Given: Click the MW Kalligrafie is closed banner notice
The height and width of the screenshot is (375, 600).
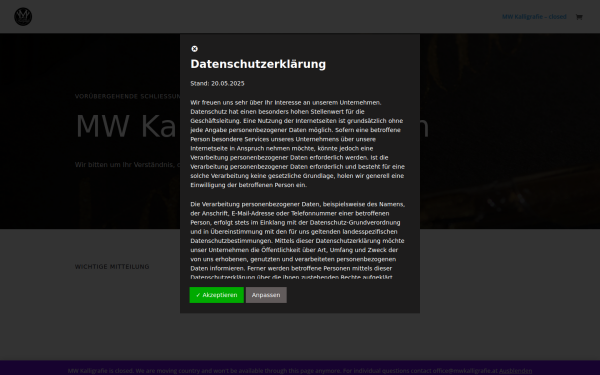Looking at the screenshot, I should [282, 371].
